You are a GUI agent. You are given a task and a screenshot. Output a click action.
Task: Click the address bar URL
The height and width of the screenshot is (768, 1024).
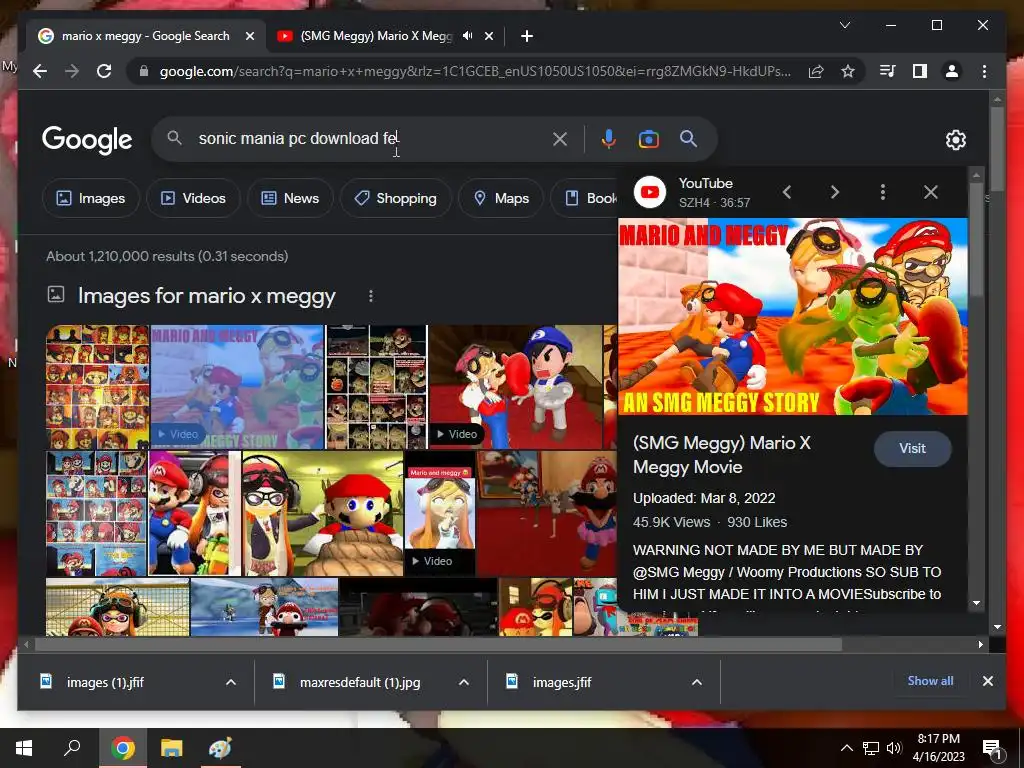475,71
